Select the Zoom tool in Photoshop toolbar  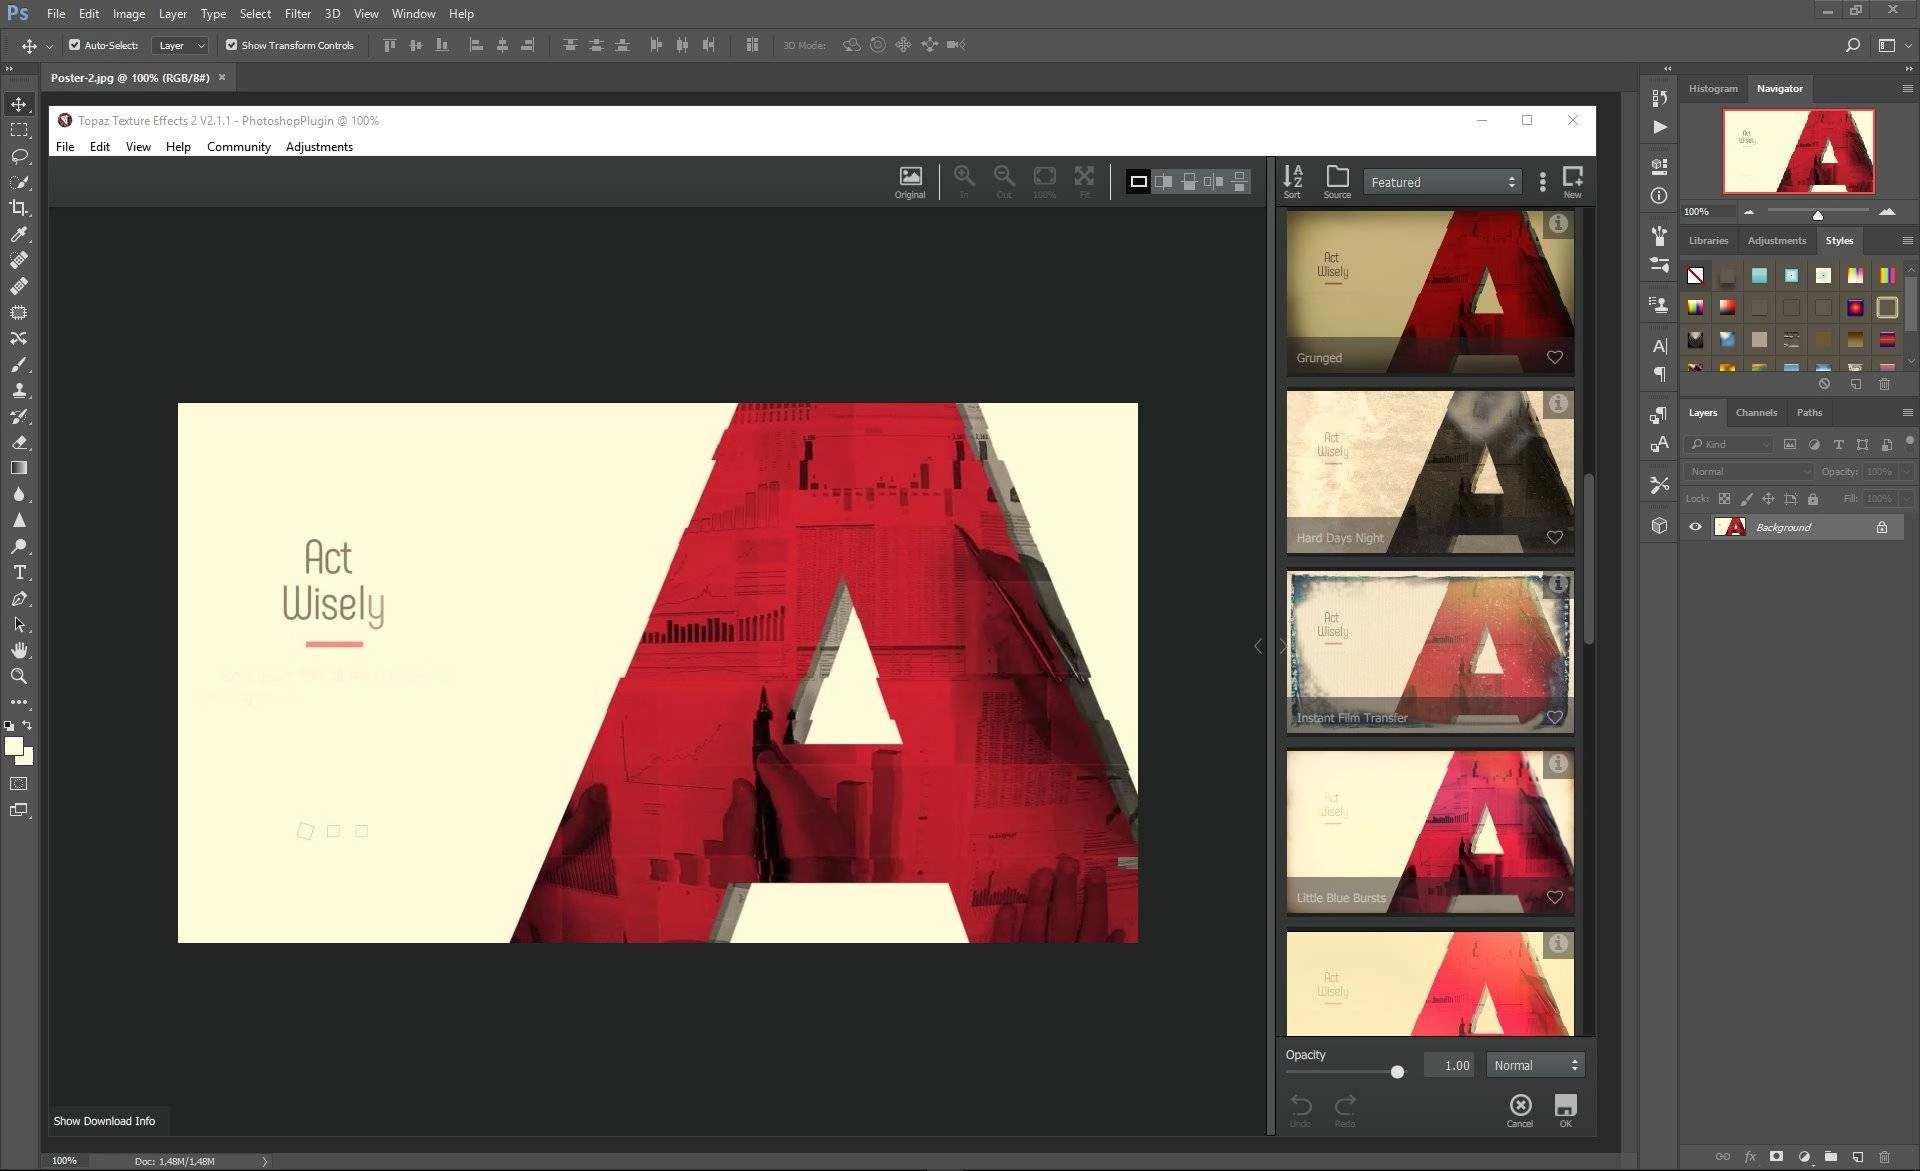[x=19, y=676]
